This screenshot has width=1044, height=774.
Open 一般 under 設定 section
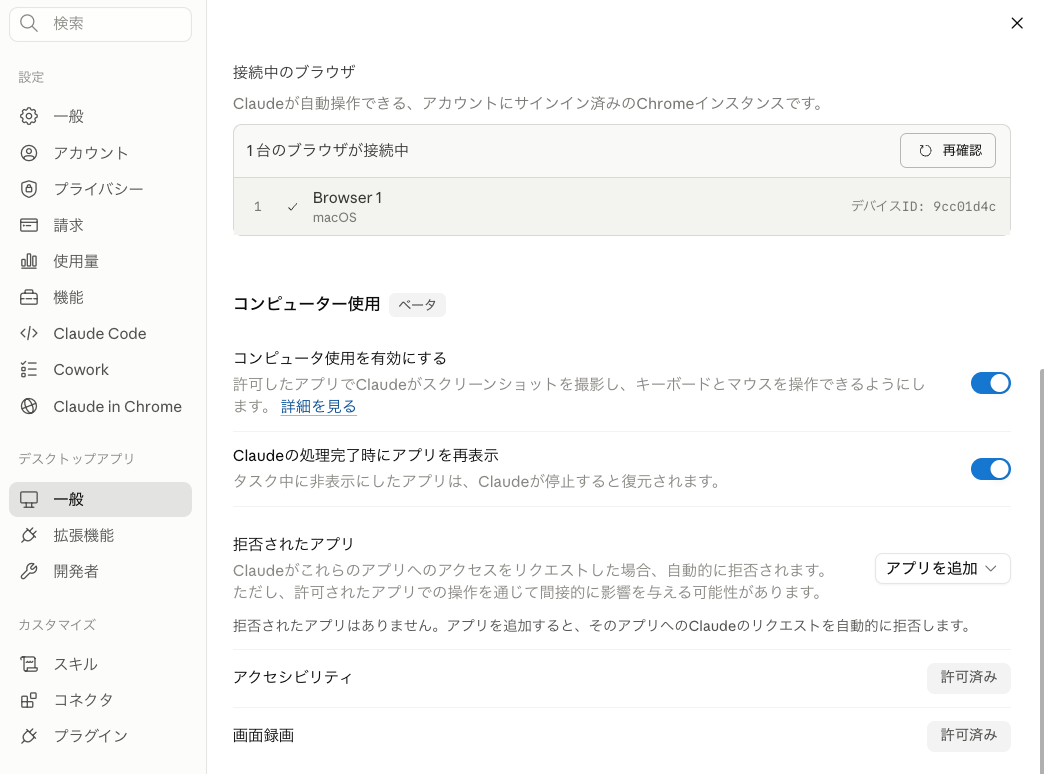(x=101, y=116)
